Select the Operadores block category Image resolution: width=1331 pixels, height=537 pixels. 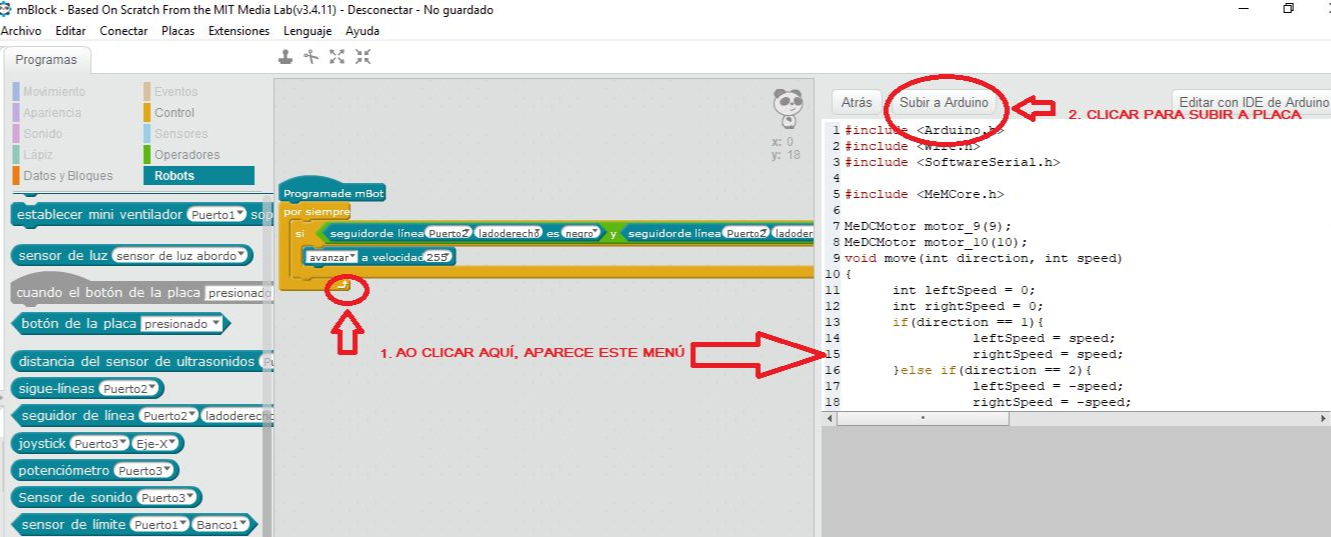click(x=186, y=155)
